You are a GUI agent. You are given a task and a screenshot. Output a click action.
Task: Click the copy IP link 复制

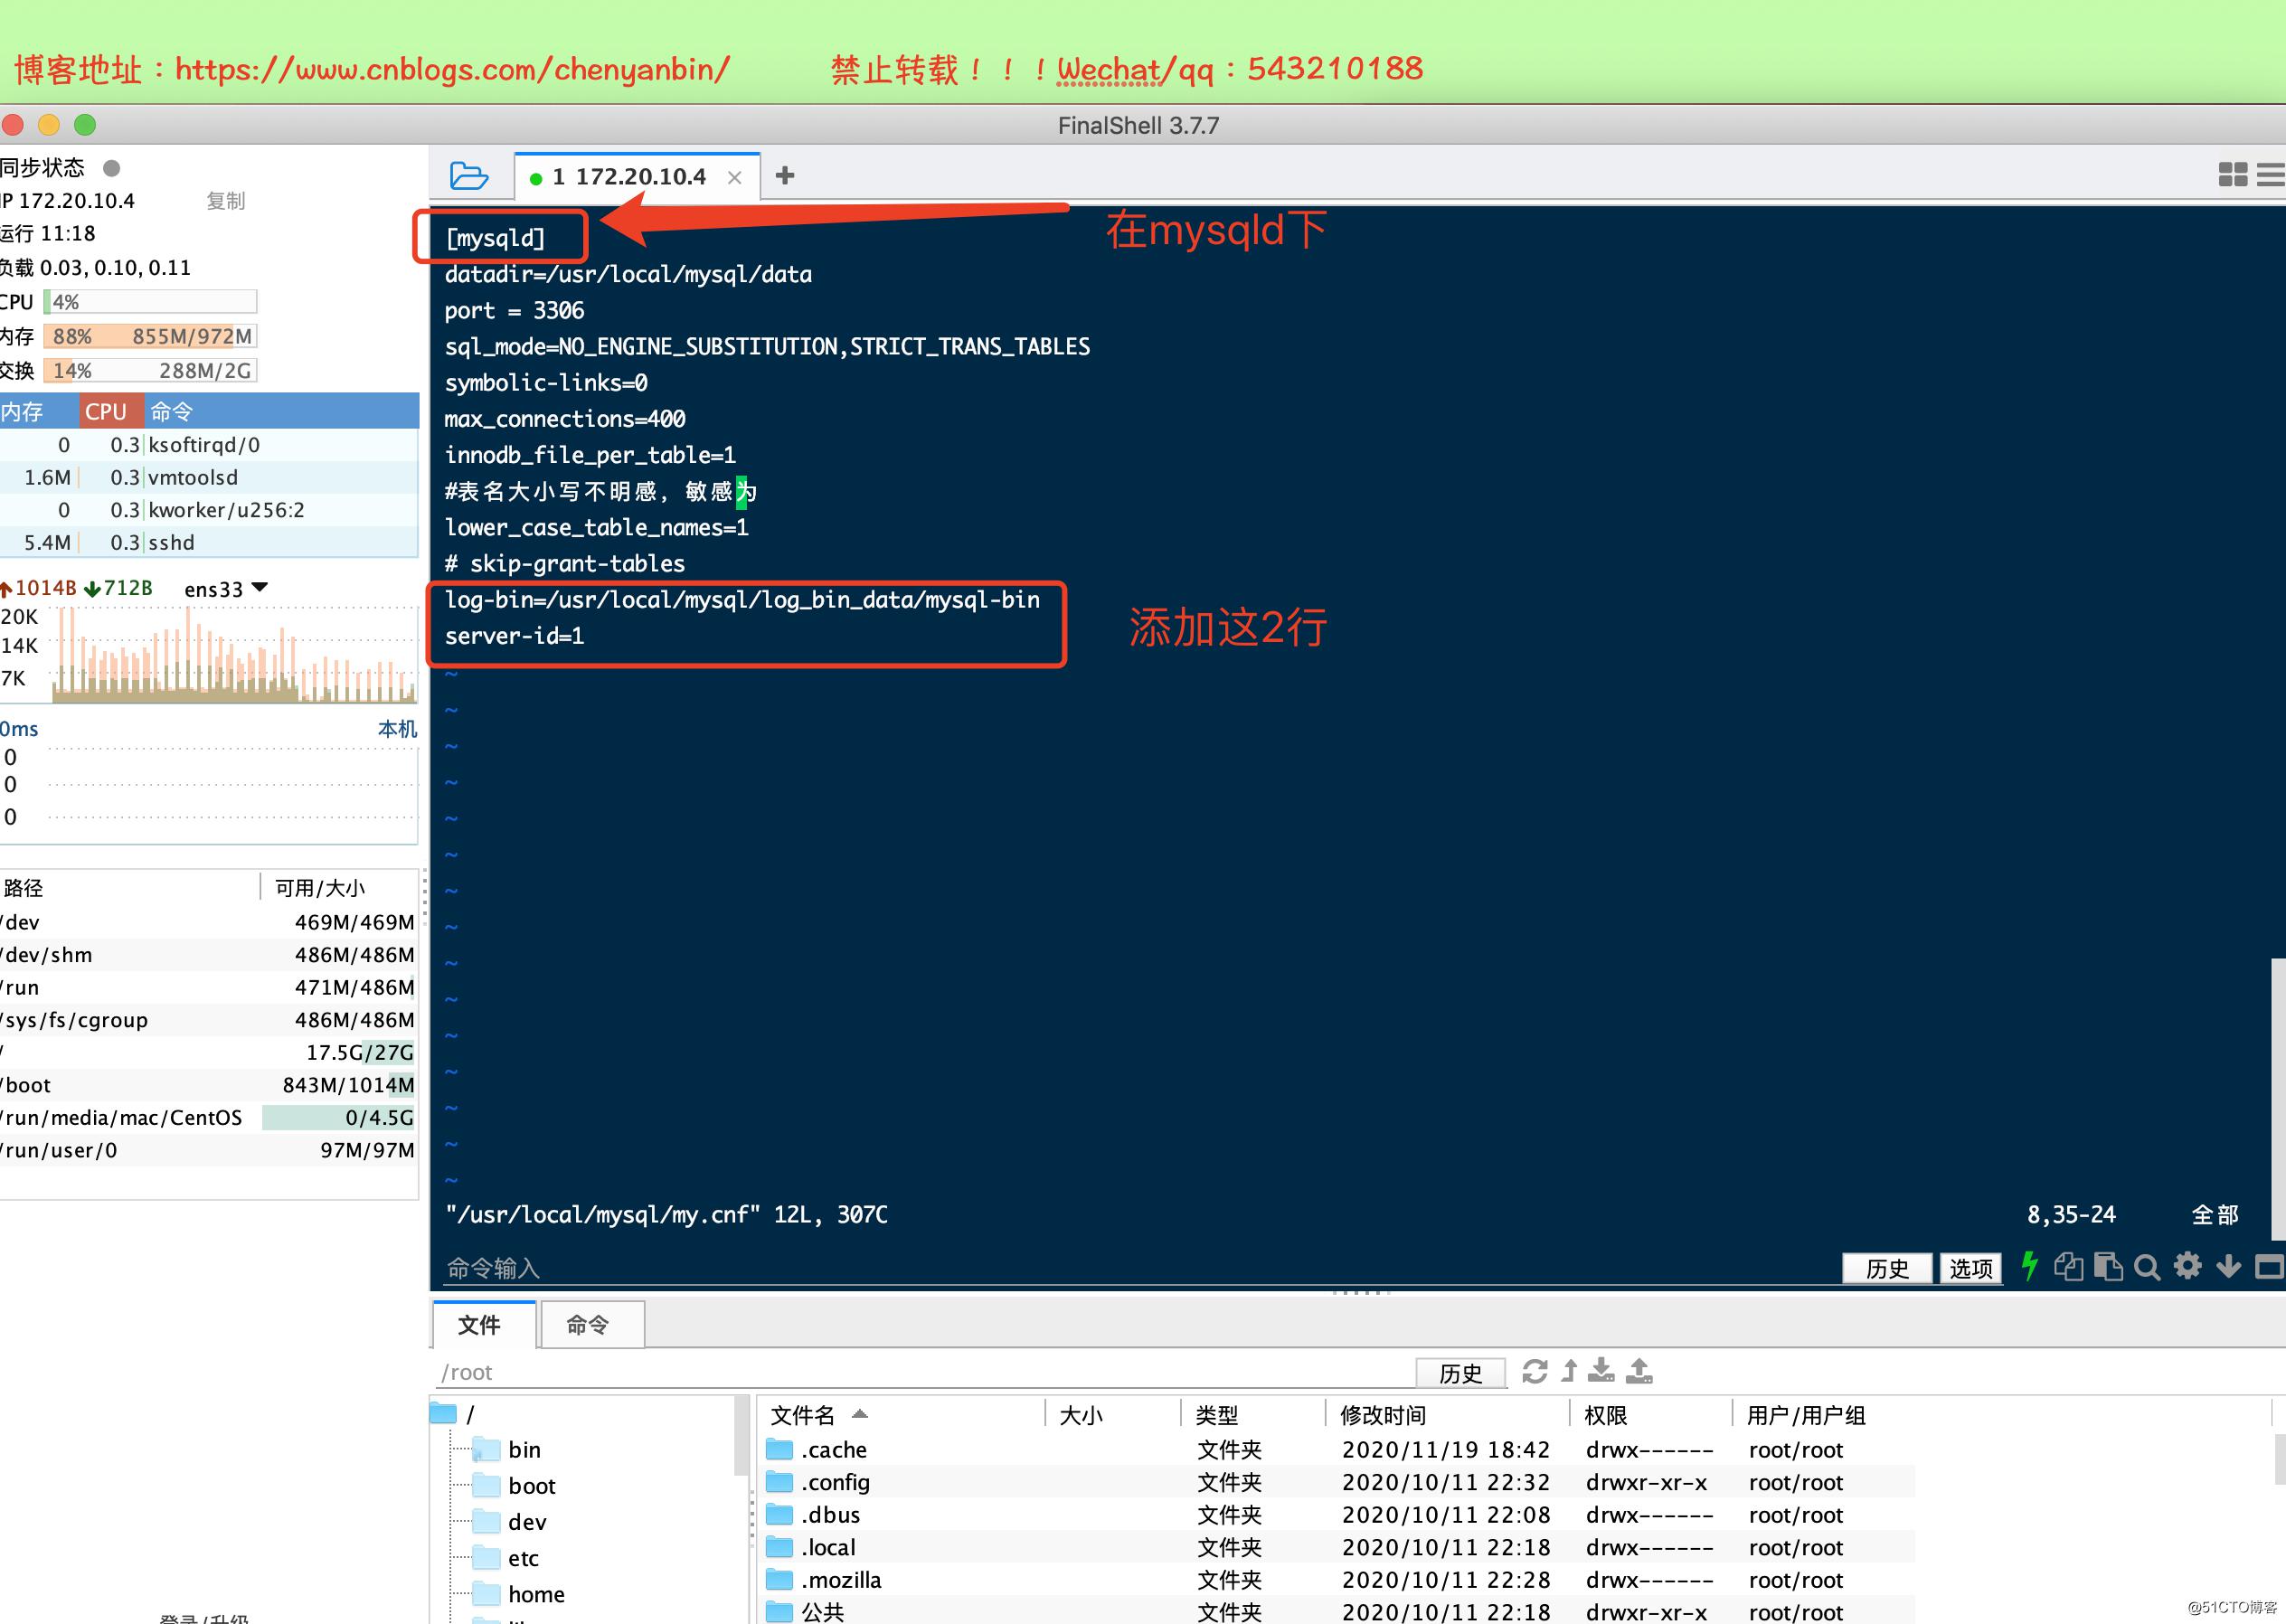click(x=225, y=201)
